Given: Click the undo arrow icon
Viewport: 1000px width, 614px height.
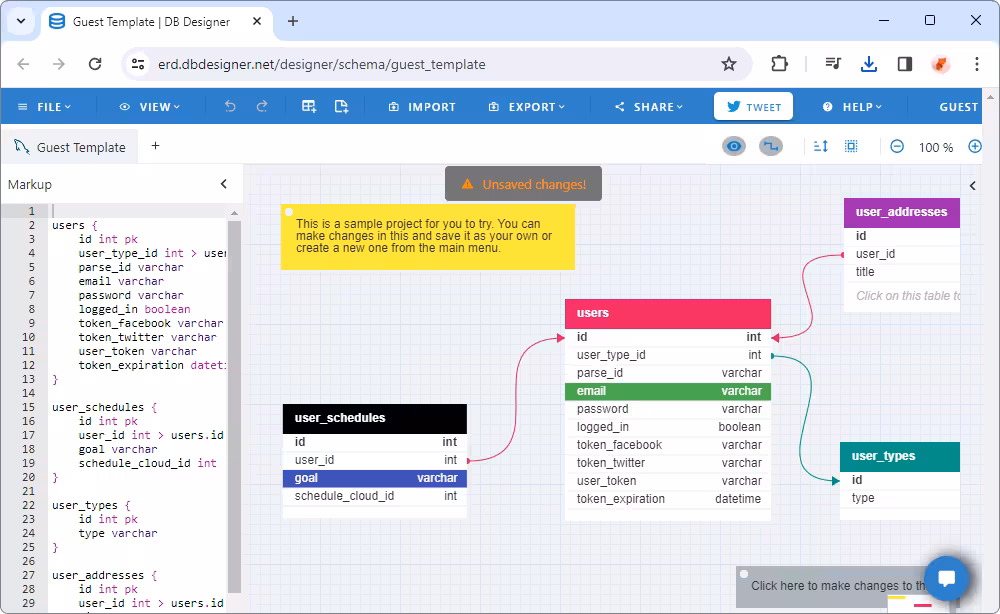Looking at the screenshot, I should (x=230, y=106).
